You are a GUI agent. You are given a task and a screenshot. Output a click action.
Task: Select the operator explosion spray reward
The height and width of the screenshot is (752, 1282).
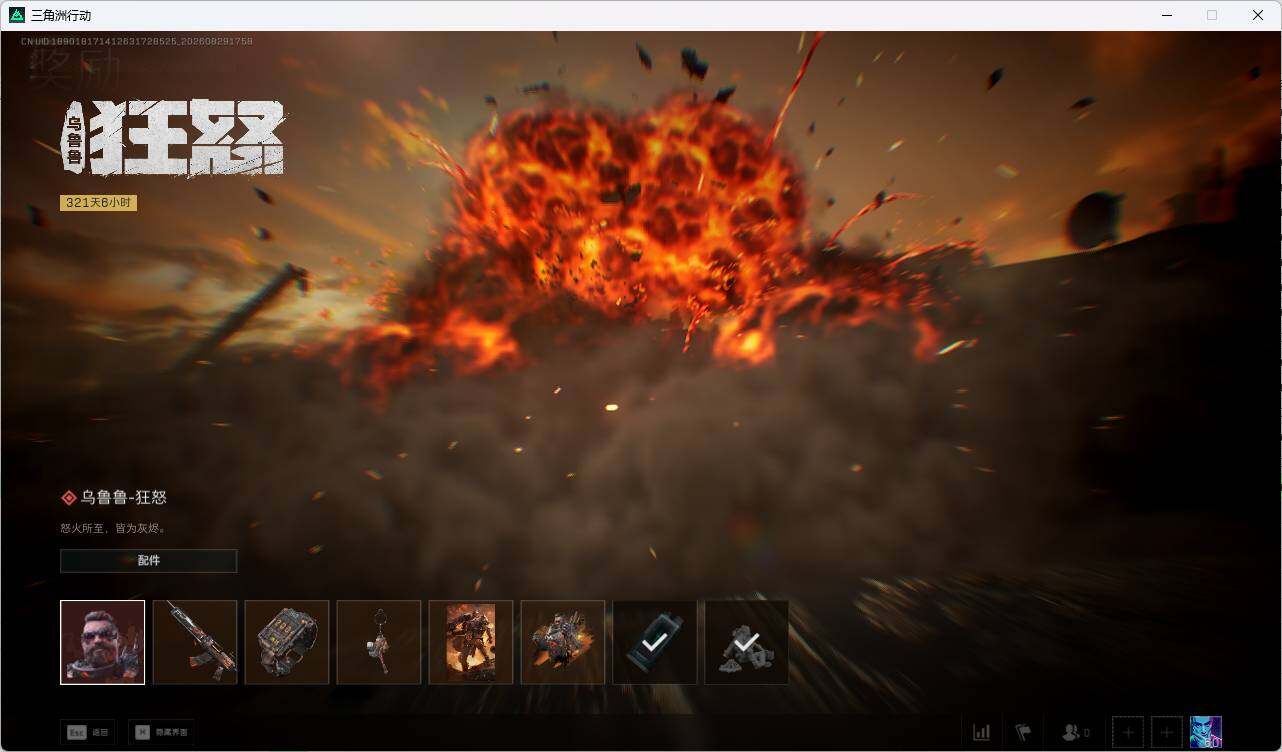[563, 642]
